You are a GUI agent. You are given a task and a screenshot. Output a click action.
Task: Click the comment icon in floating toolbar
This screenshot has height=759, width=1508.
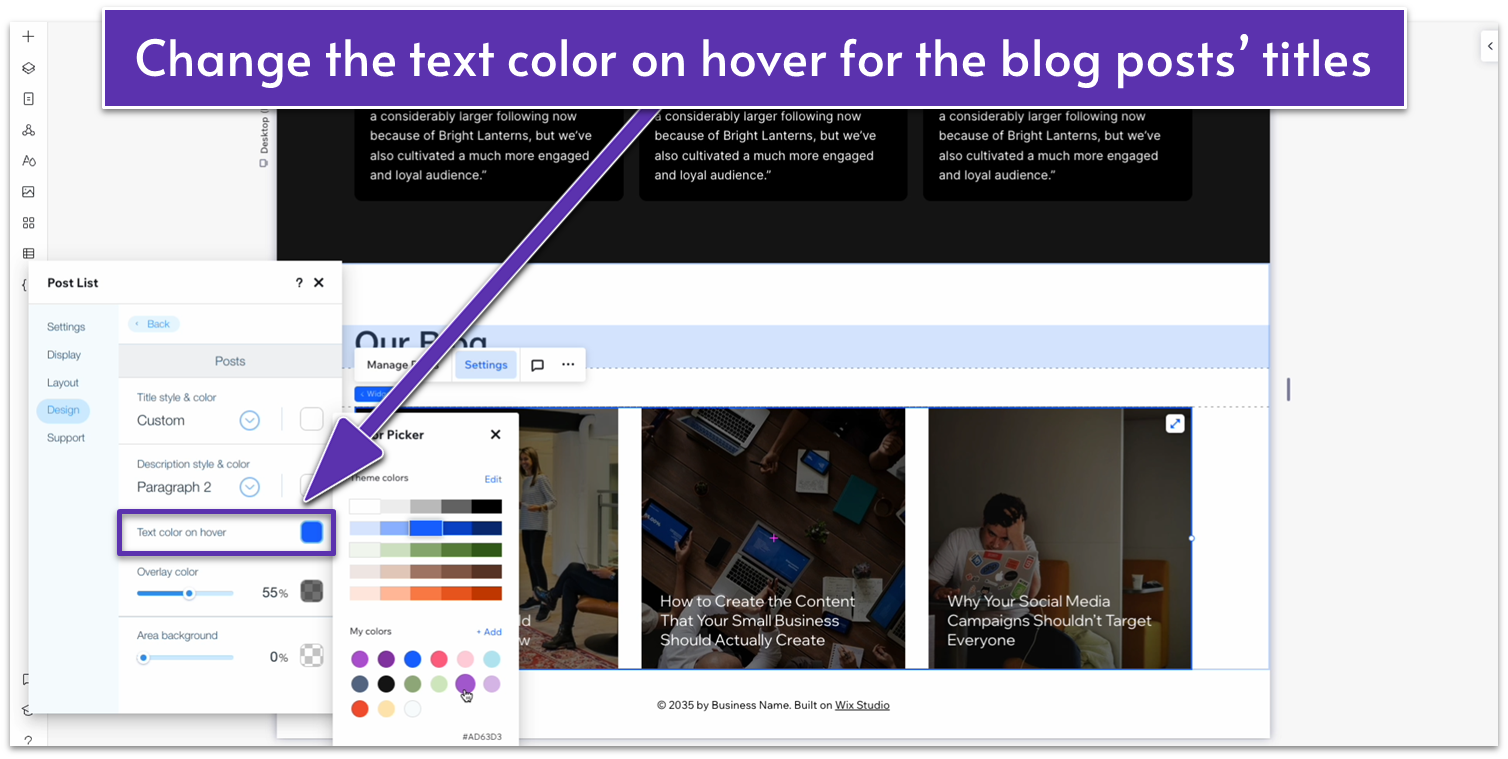pyautogui.click(x=537, y=365)
